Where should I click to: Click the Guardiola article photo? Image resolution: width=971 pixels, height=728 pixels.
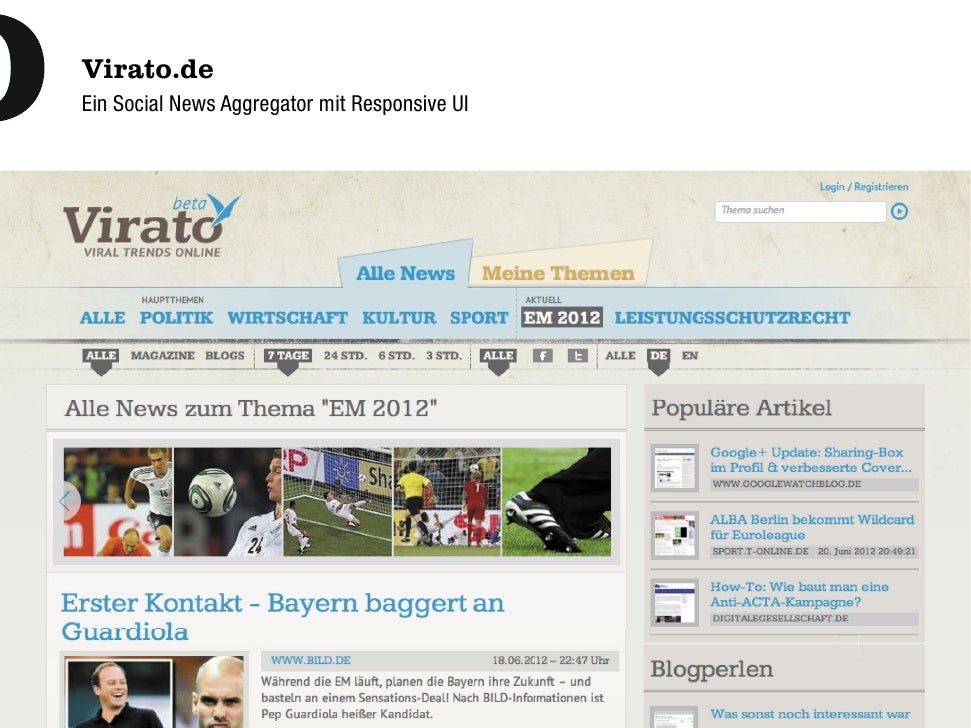click(x=154, y=692)
